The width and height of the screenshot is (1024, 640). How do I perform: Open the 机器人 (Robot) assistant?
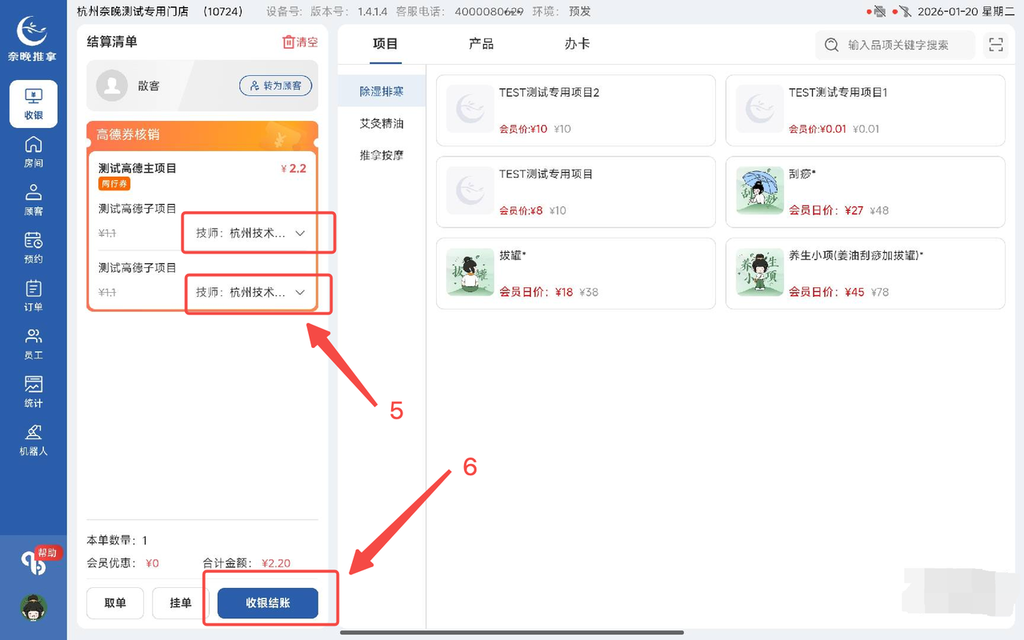pyautogui.click(x=33, y=436)
